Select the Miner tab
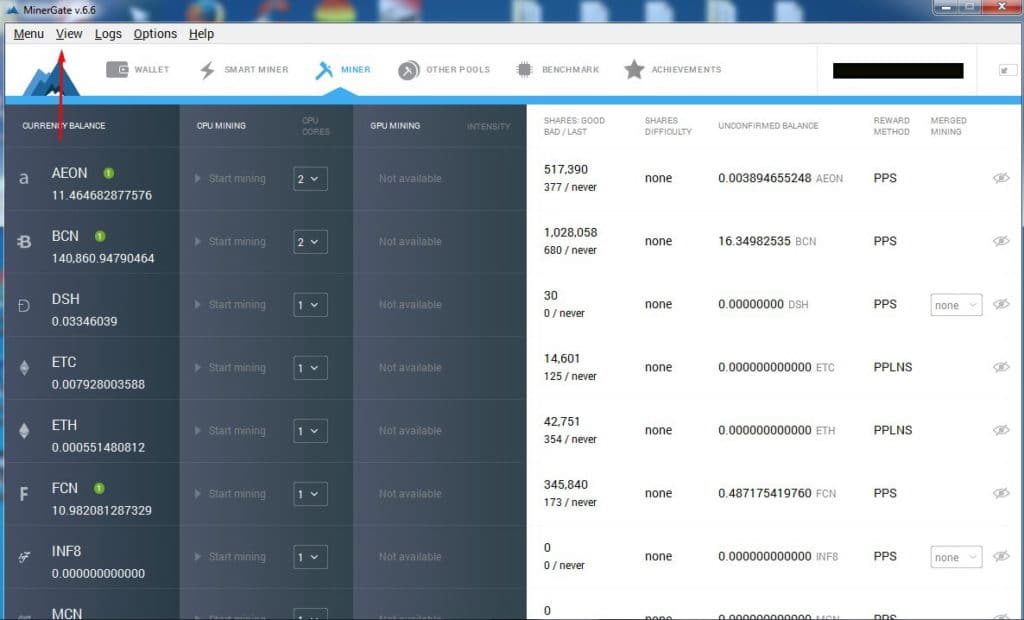The height and width of the screenshot is (620, 1024). tap(343, 69)
